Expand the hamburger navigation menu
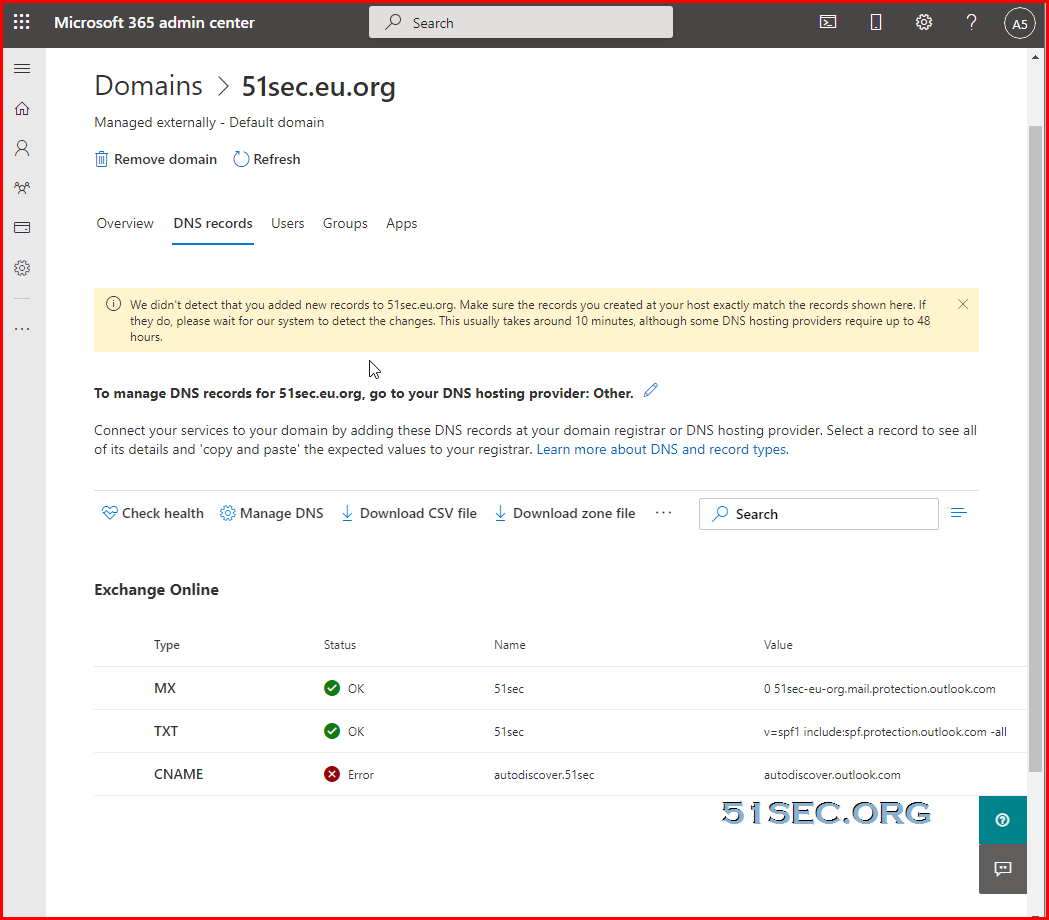 click(x=22, y=68)
